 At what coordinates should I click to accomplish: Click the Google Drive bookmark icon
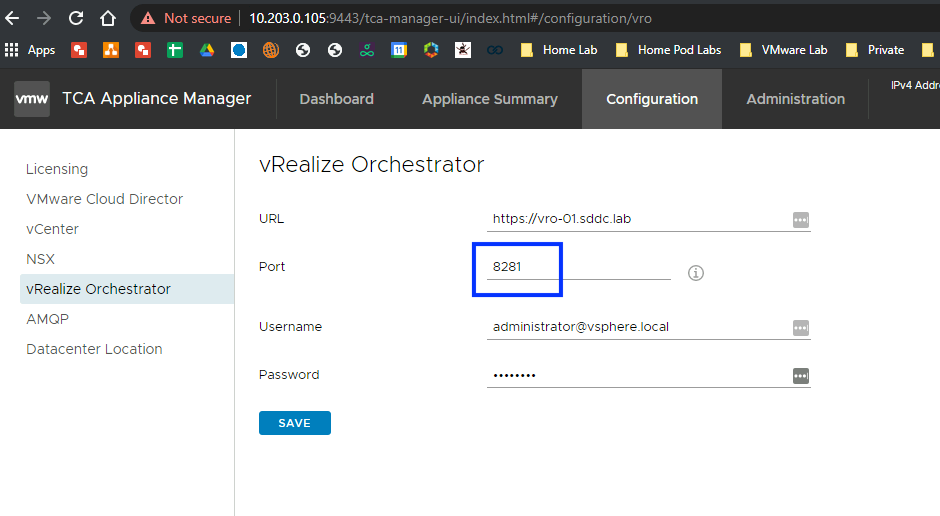pos(207,50)
